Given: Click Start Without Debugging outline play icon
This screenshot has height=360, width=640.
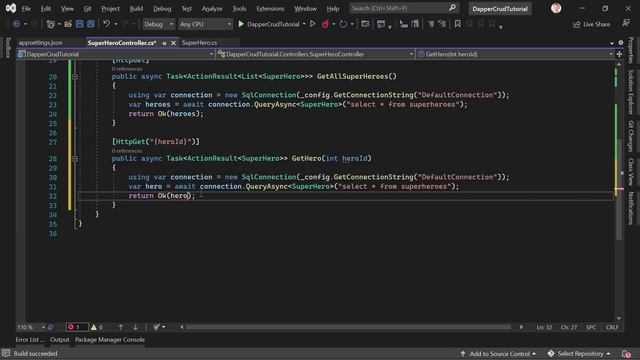Looking at the screenshot, I should coord(313,24).
